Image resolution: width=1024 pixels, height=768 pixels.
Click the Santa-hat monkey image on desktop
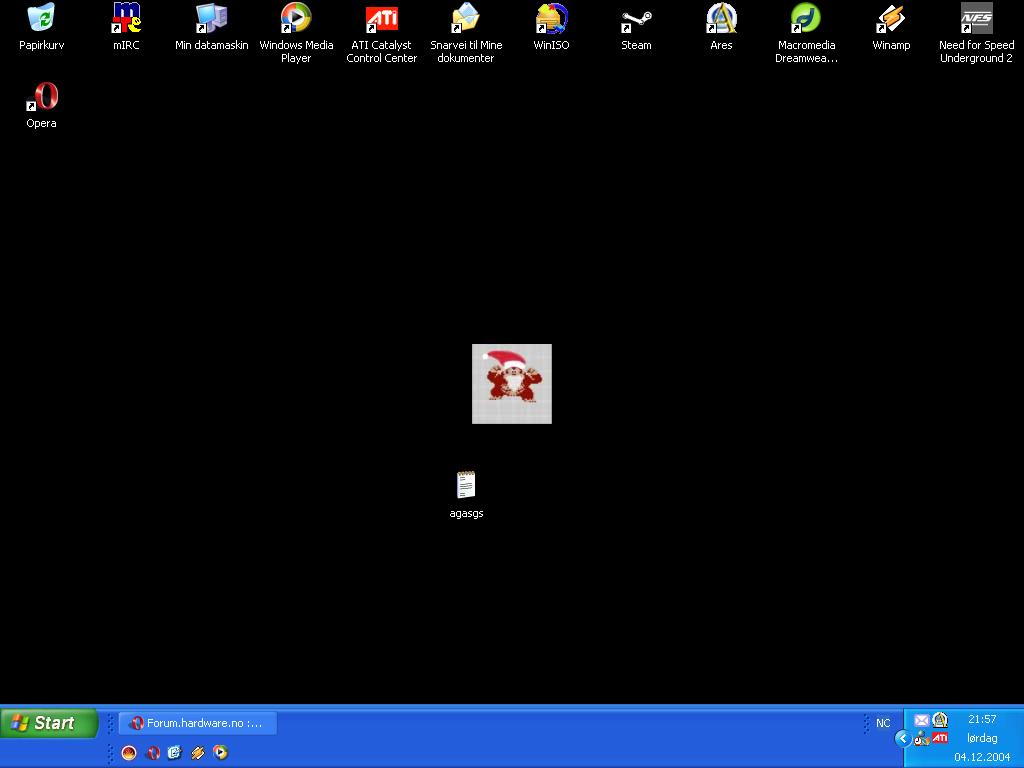pyautogui.click(x=512, y=384)
